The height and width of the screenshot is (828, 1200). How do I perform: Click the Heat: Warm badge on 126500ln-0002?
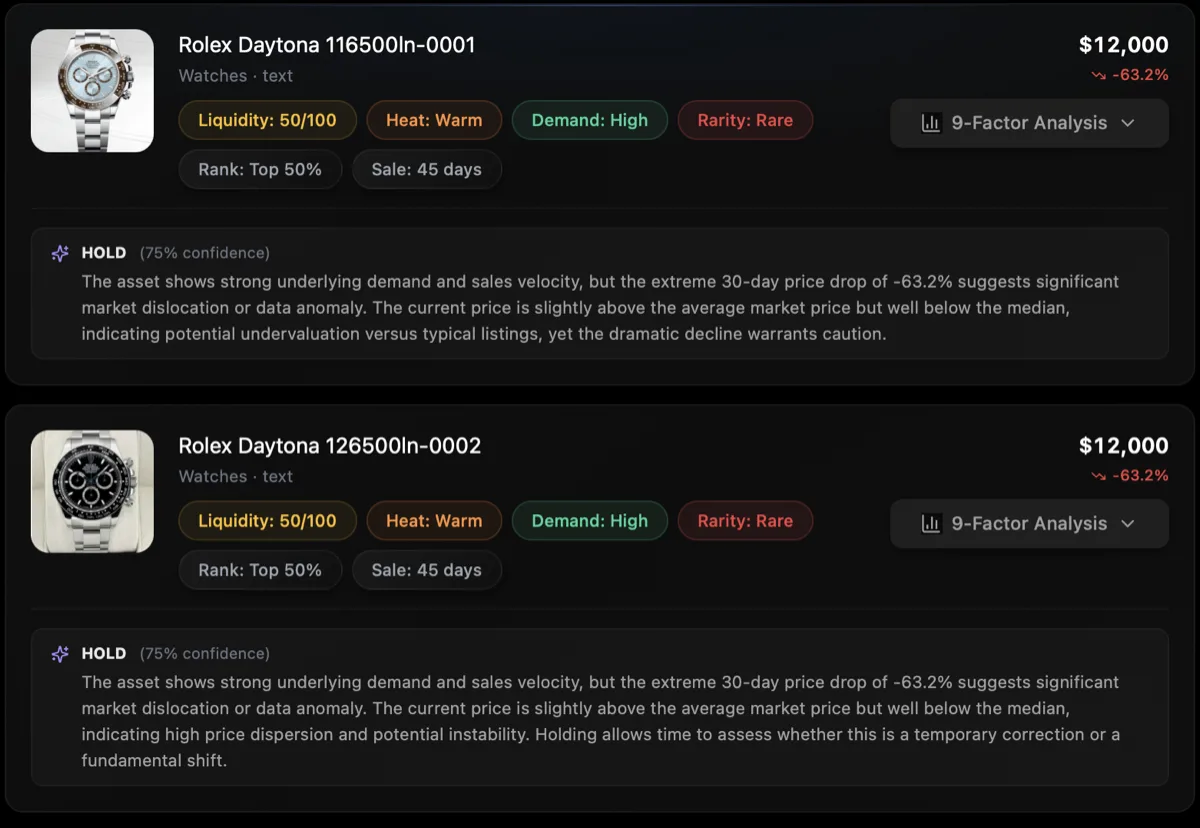coord(434,521)
